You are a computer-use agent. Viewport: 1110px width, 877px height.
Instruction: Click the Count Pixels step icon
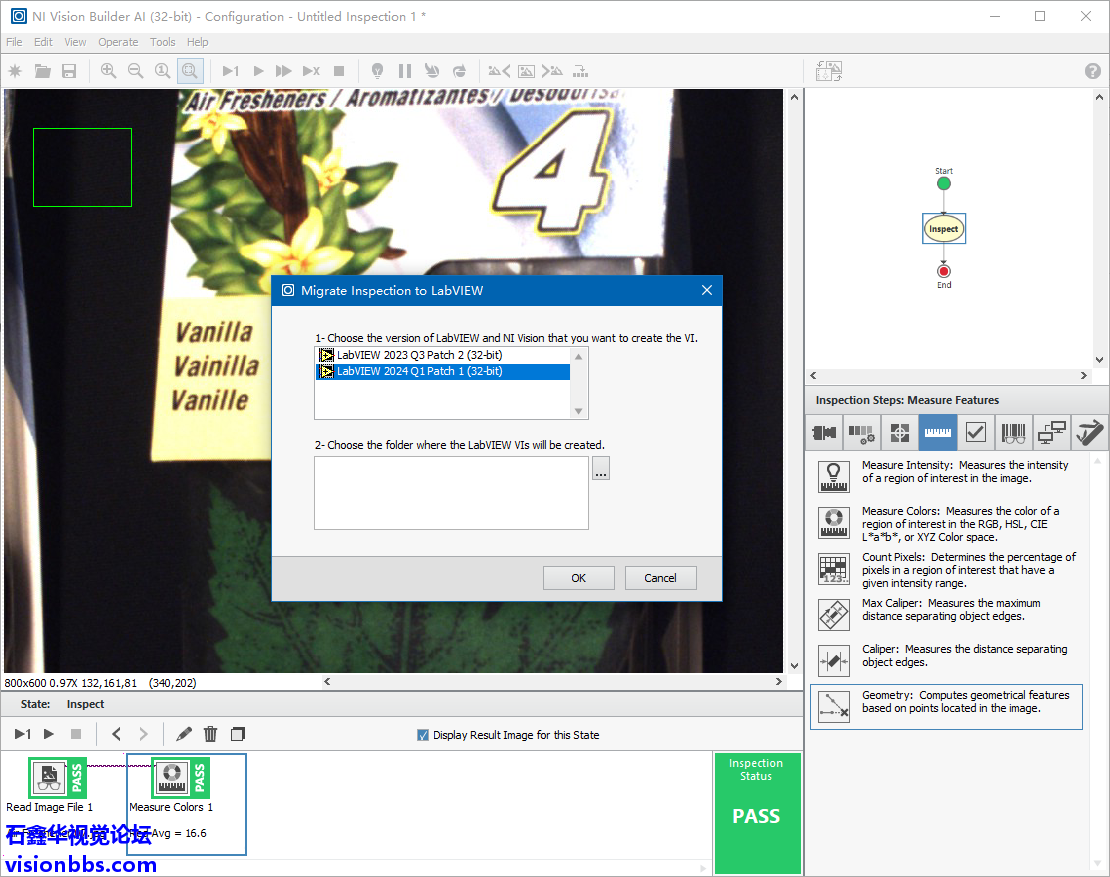(x=833, y=568)
